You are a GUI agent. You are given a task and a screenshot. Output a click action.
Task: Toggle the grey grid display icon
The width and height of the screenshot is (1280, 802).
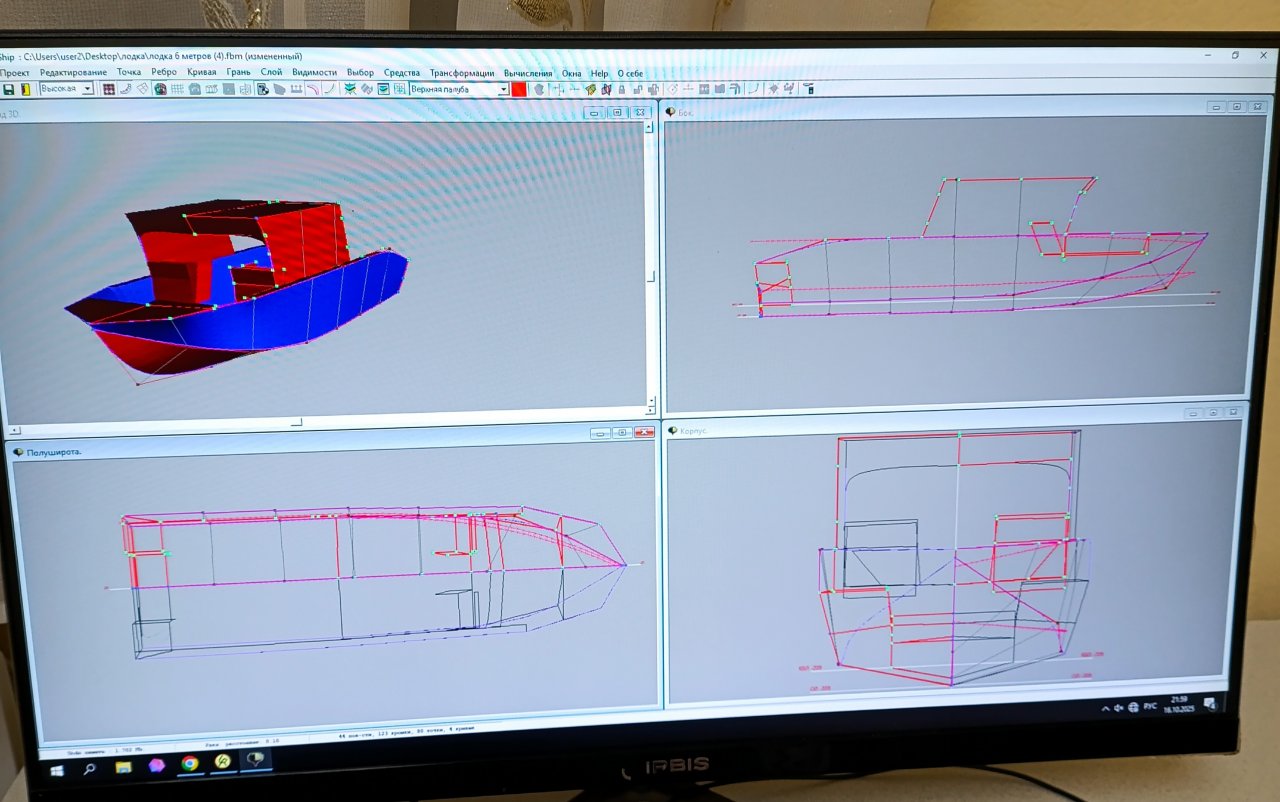[177, 89]
